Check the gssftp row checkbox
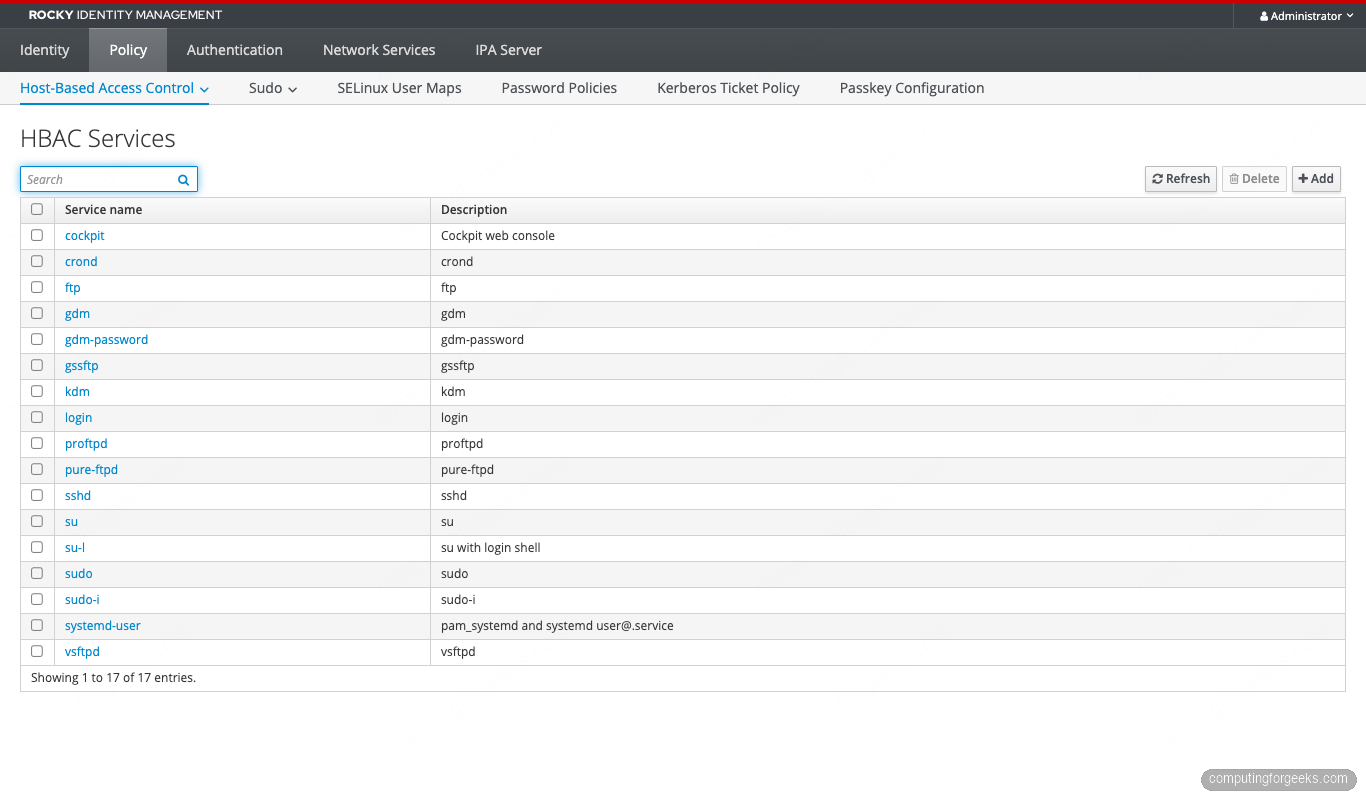This screenshot has width=1366, height=800. [x=37, y=365]
